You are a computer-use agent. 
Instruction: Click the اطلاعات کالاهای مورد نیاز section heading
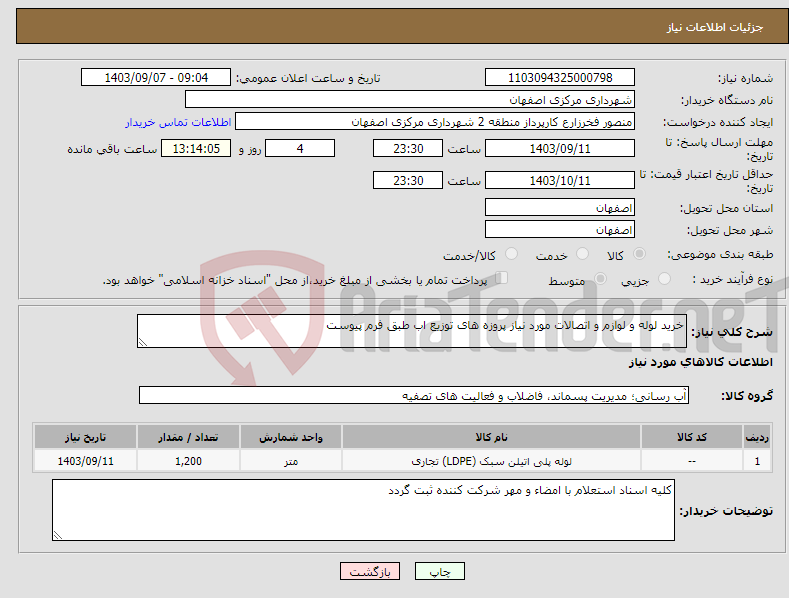[x=700, y=362]
